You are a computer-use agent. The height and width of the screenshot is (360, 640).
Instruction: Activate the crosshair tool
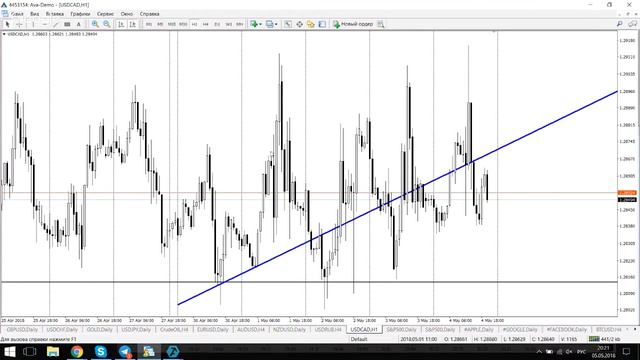coord(19,24)
